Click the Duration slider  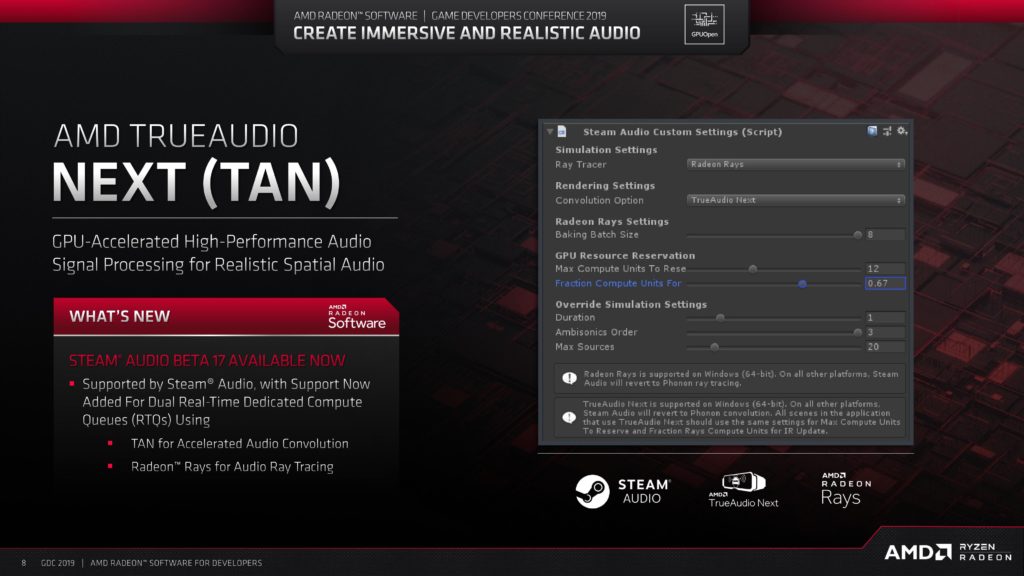tap(774, 318)
